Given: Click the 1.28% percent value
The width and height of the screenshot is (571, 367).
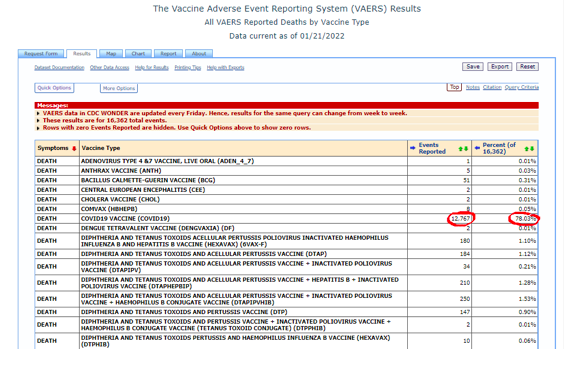Looking at the screenshot, I should pos(527,283).
